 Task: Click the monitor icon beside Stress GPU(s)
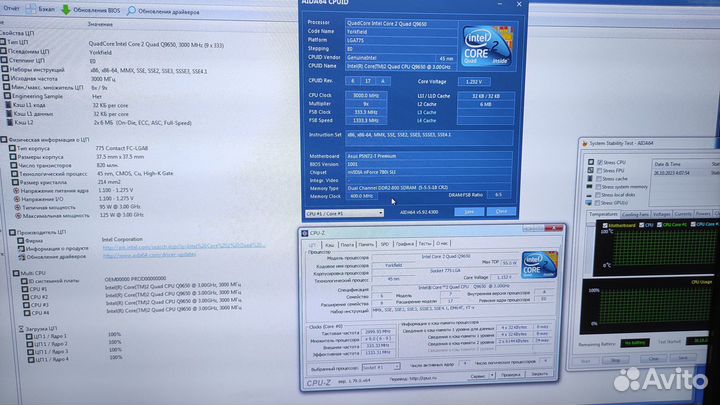point(589,202)
